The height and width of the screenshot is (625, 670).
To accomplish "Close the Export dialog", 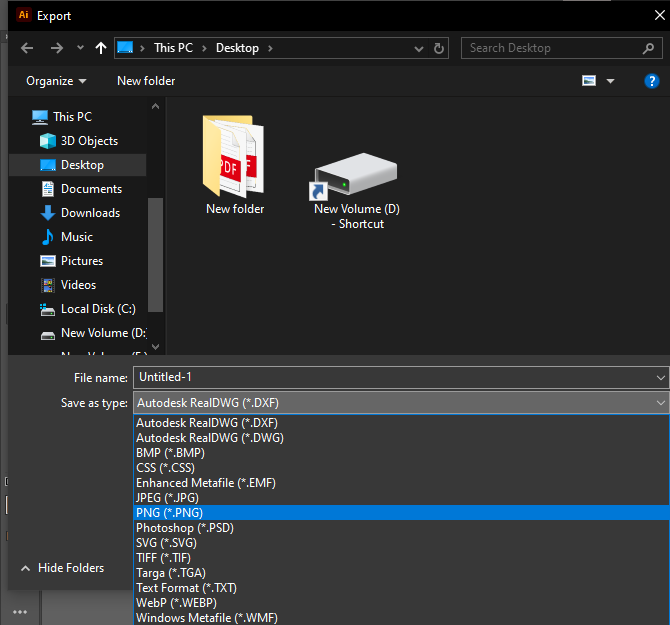I will (x=659, y=15).
